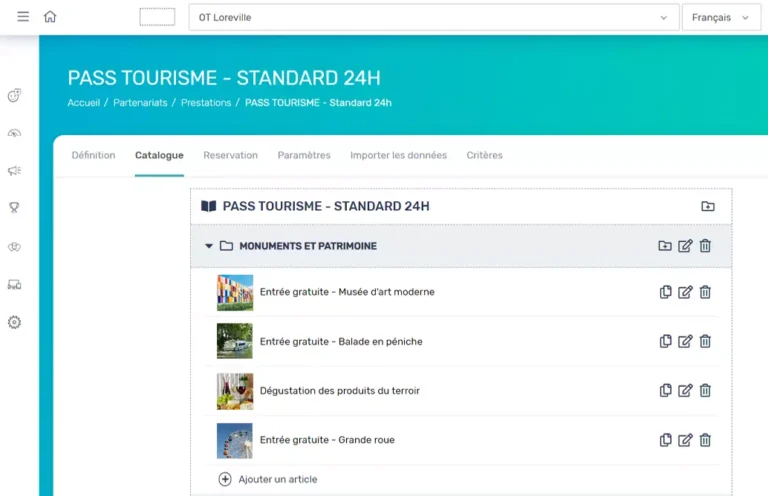Click the Balade en péniche thumbnail
The height and width of the screenshot is (496, 768).
[235, 341]
